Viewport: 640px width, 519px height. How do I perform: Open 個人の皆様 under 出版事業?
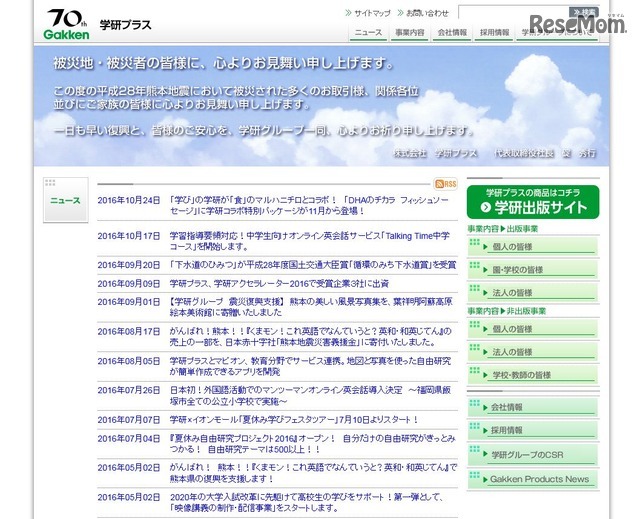[532, 247]
